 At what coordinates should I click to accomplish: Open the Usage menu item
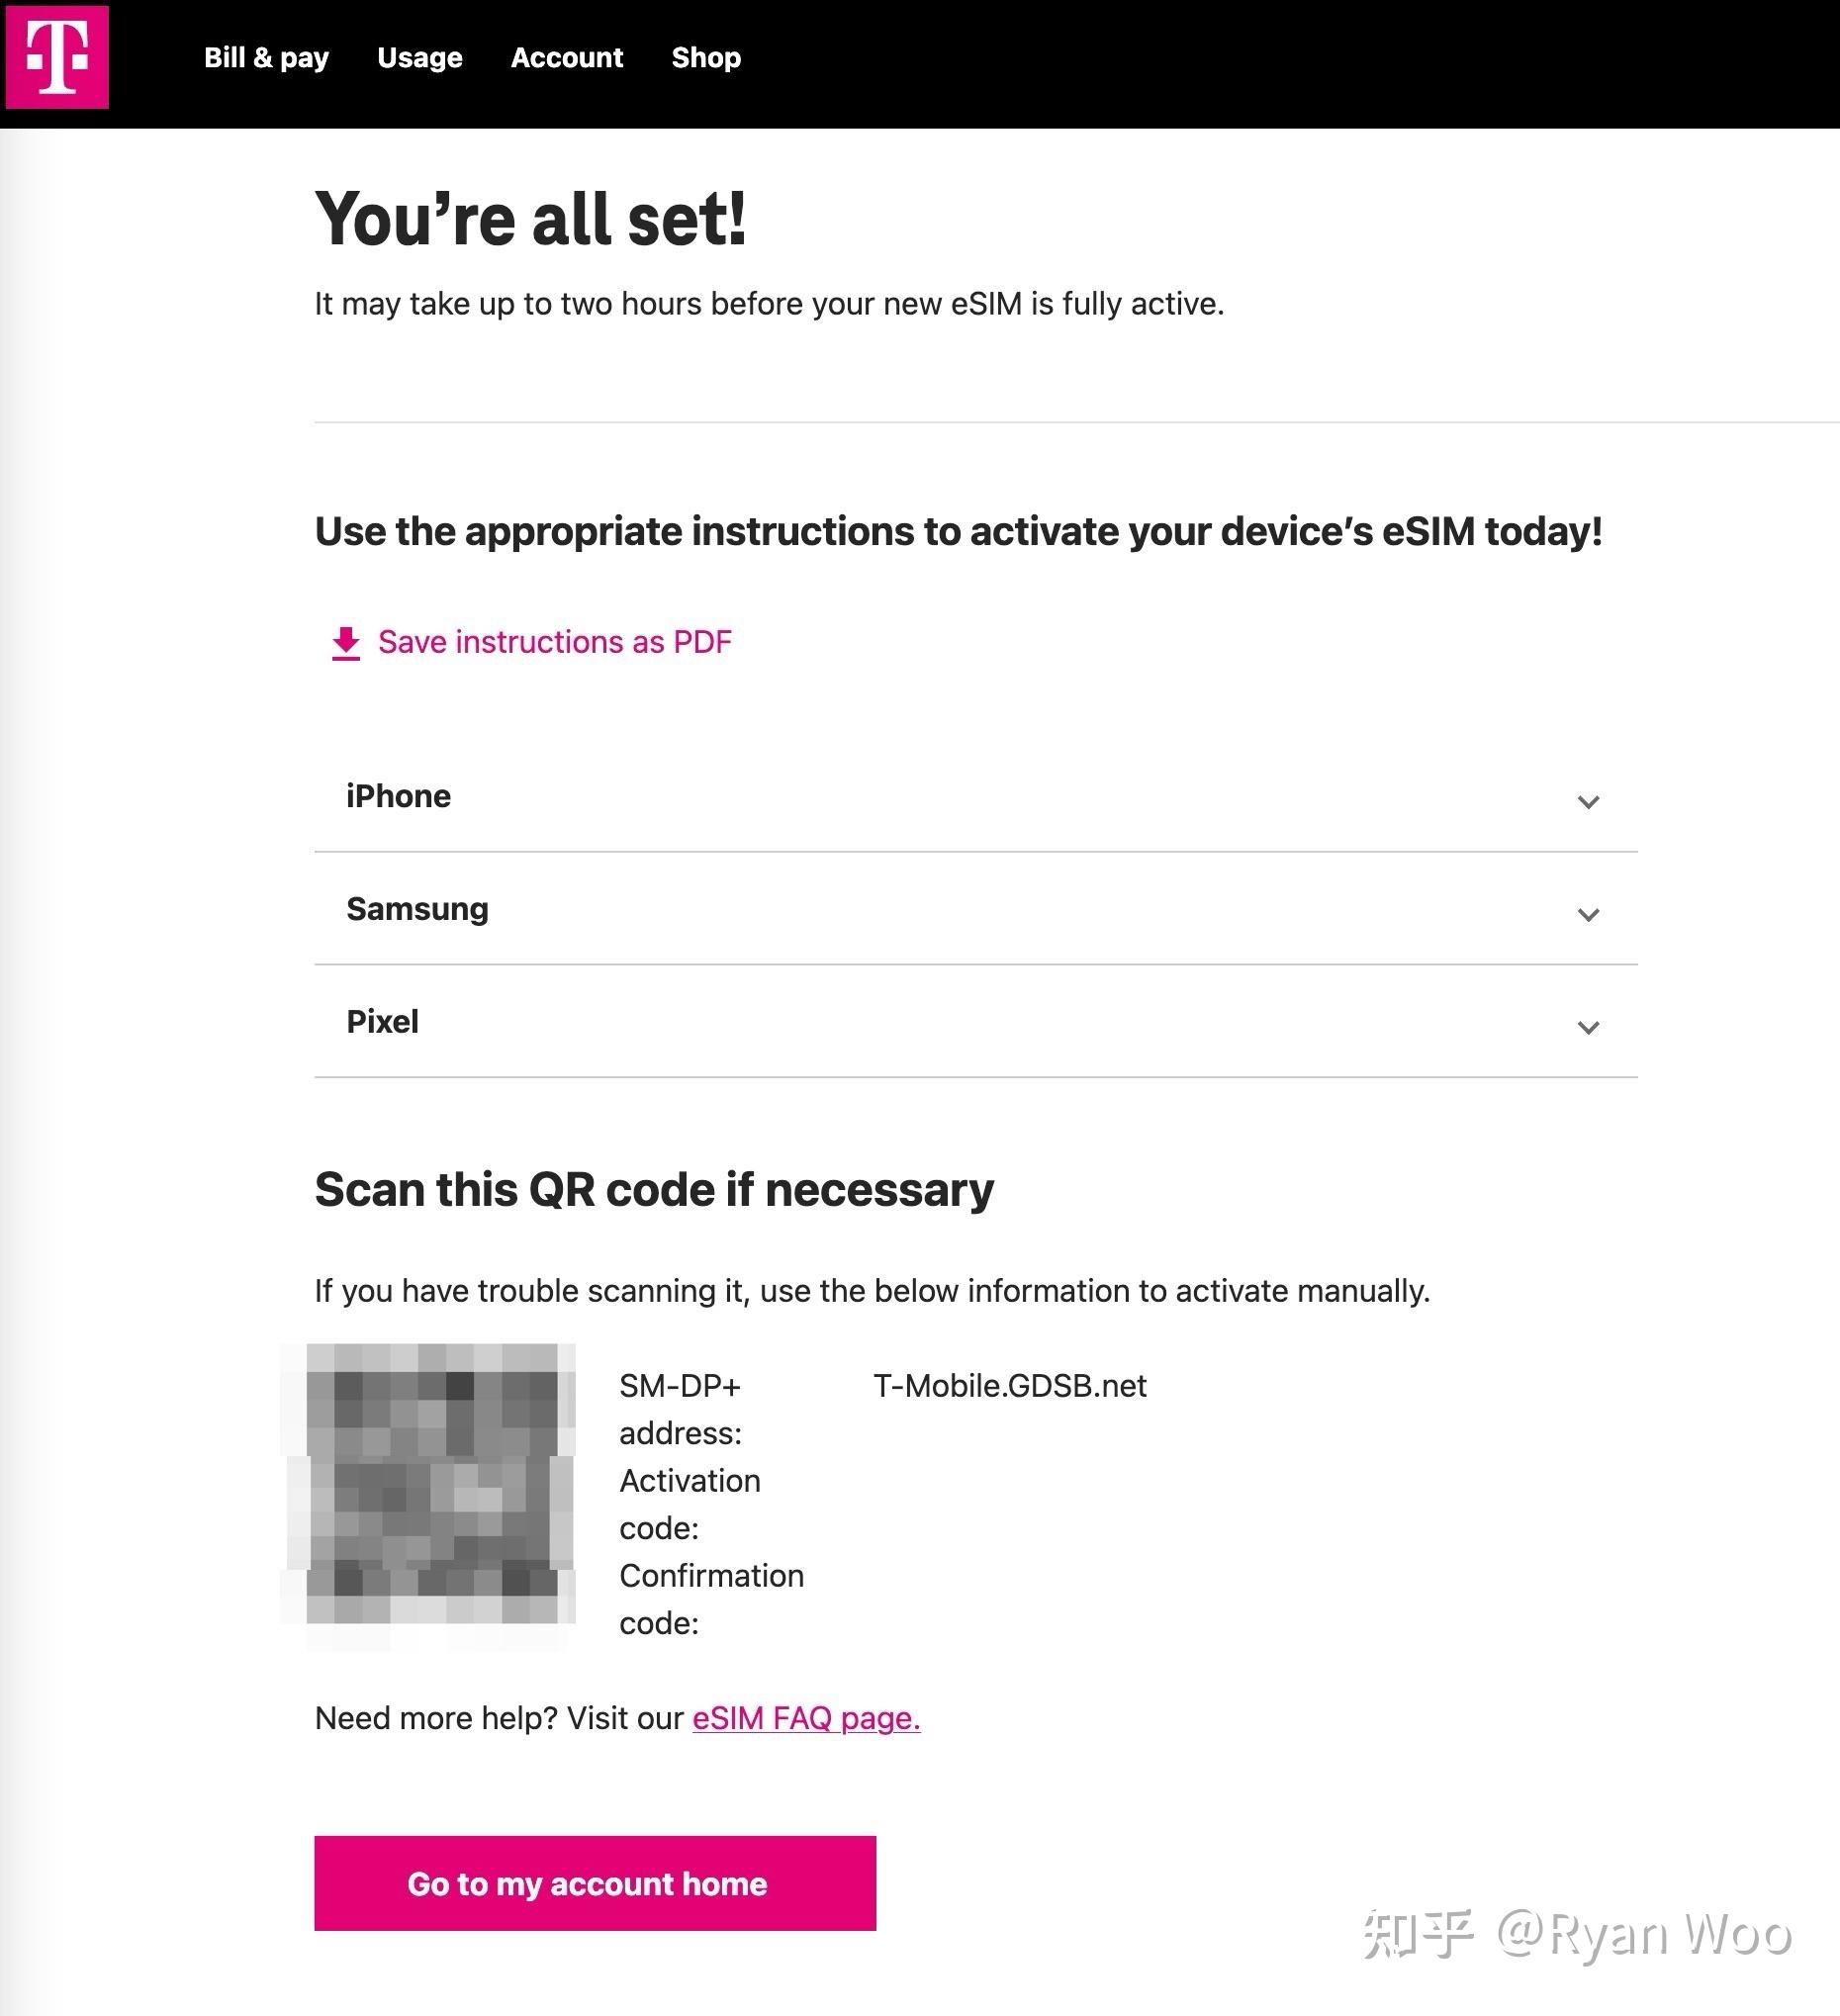[420, 58]
